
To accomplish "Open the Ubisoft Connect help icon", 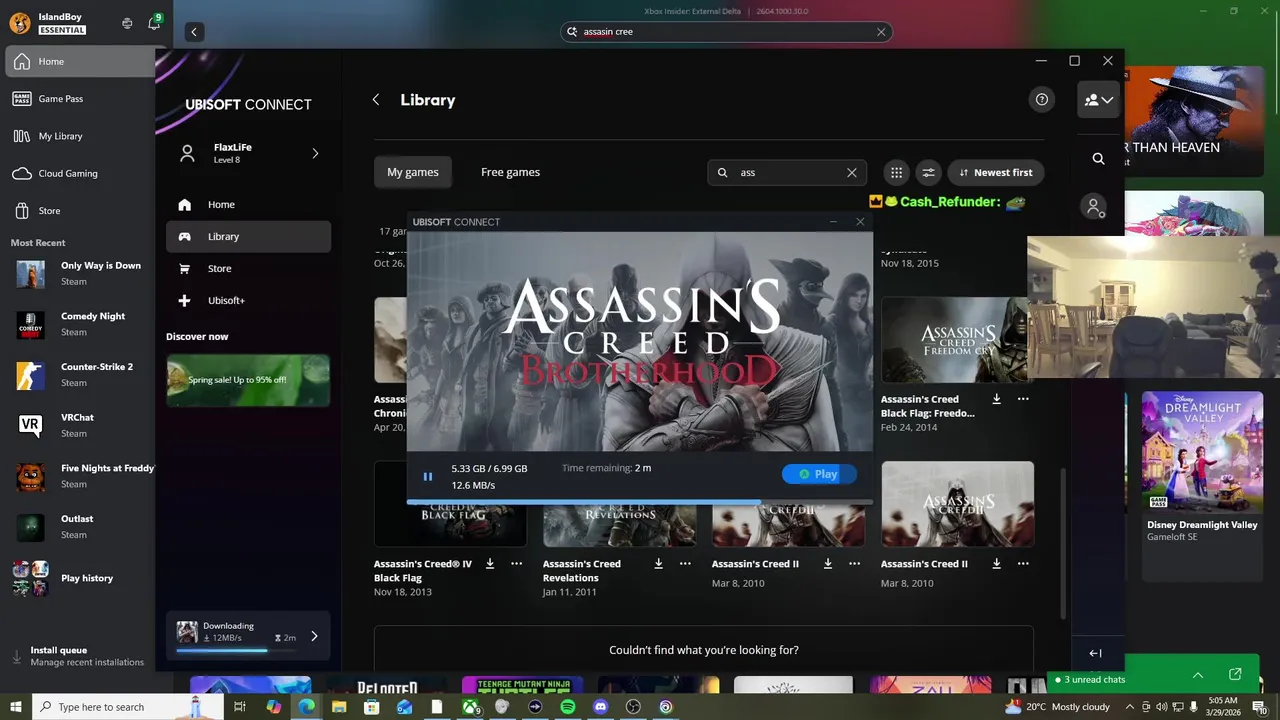I will click(1042, 99).
